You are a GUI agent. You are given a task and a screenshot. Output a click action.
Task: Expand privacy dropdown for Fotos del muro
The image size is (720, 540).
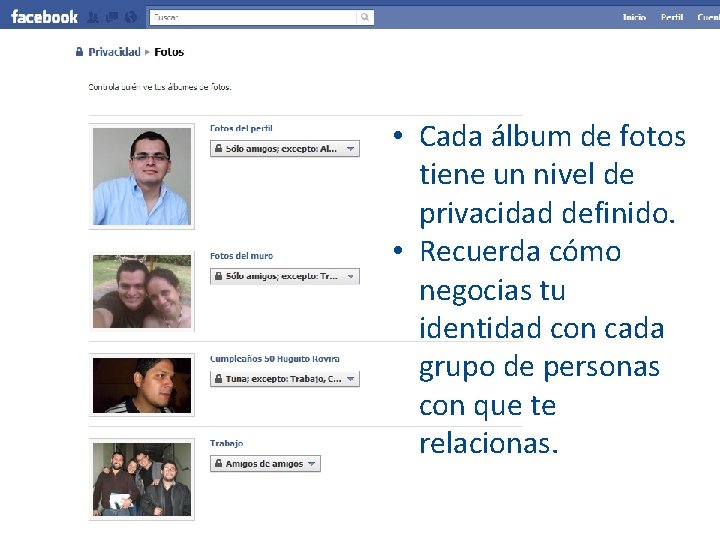point(285,276)
